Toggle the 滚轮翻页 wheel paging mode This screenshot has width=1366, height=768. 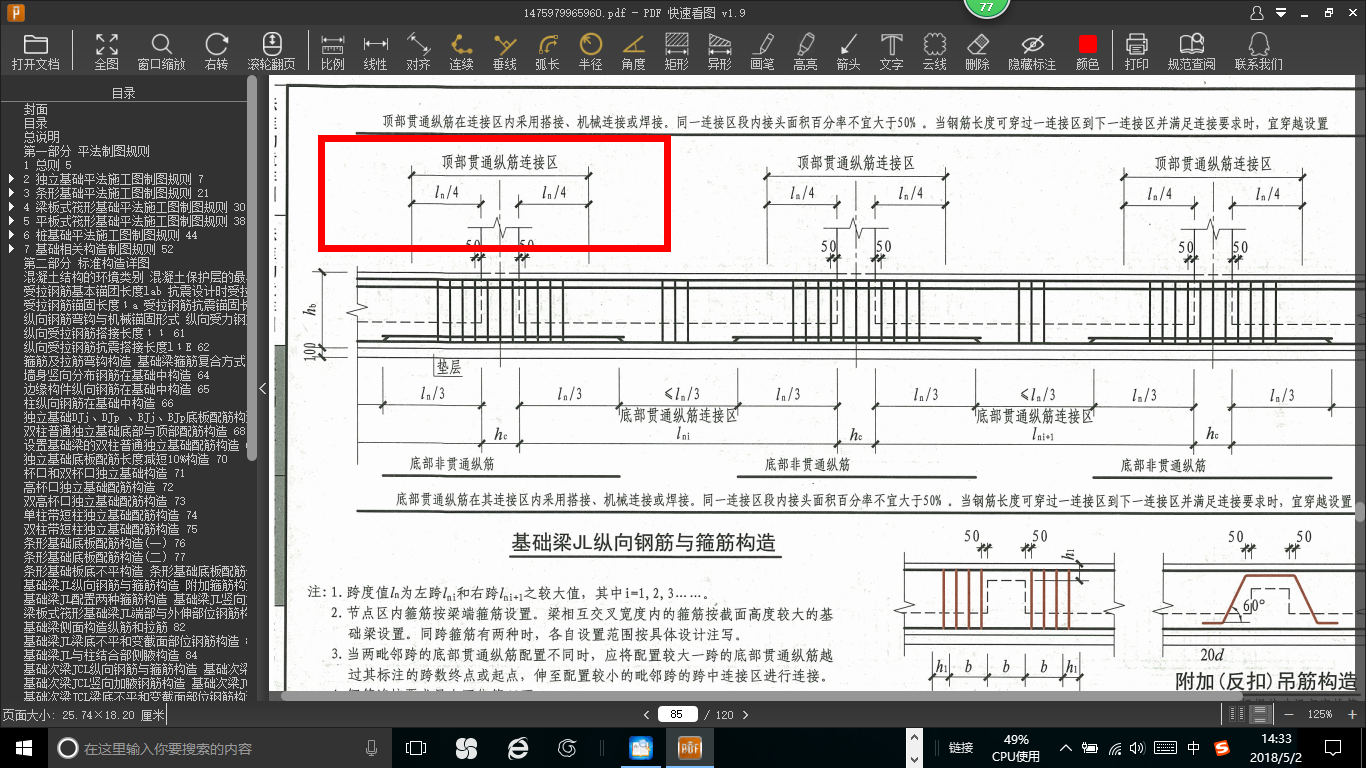(x=271, y=51)
